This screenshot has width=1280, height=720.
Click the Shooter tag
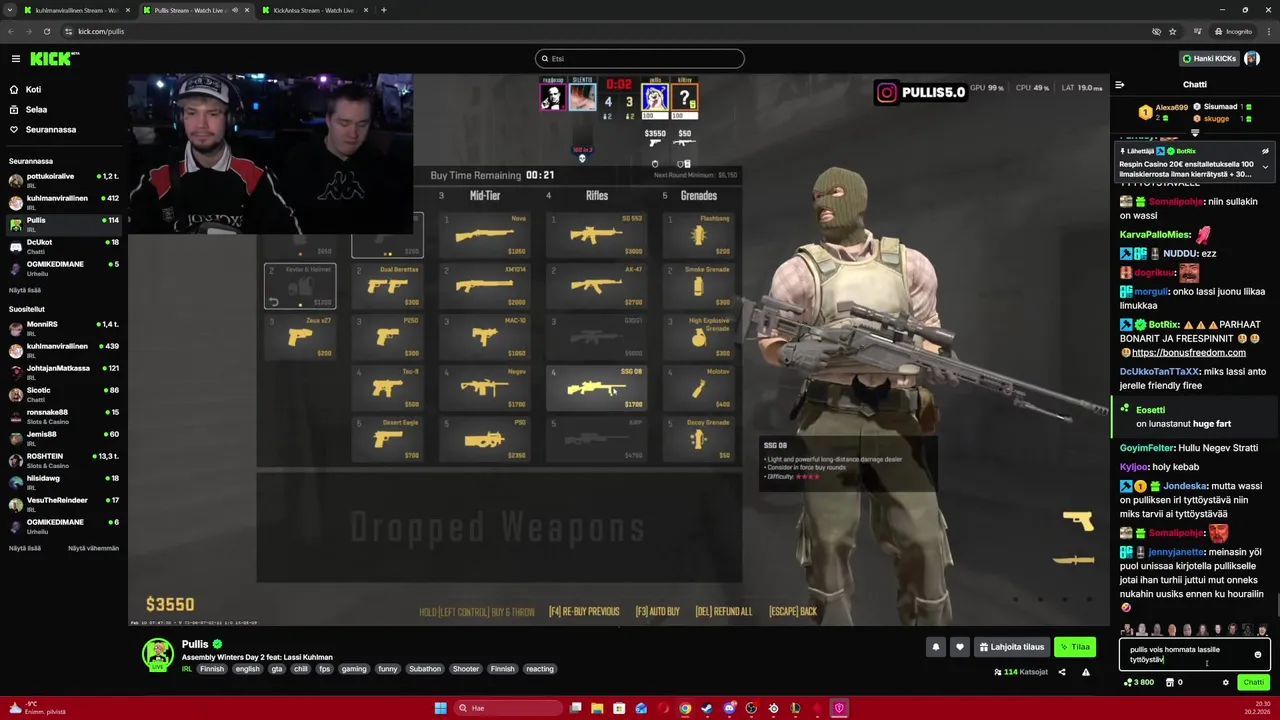[466, 669]
